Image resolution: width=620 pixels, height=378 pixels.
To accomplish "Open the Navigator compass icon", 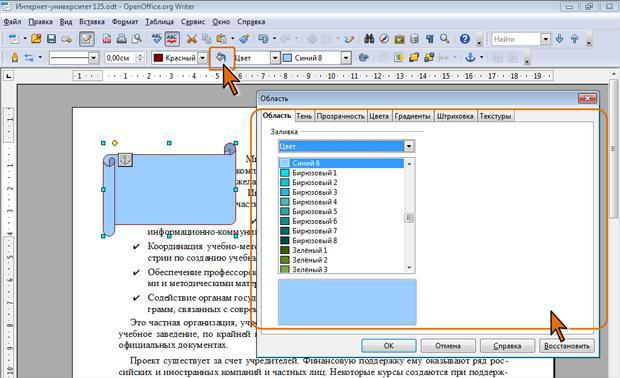I will point(384,39).
